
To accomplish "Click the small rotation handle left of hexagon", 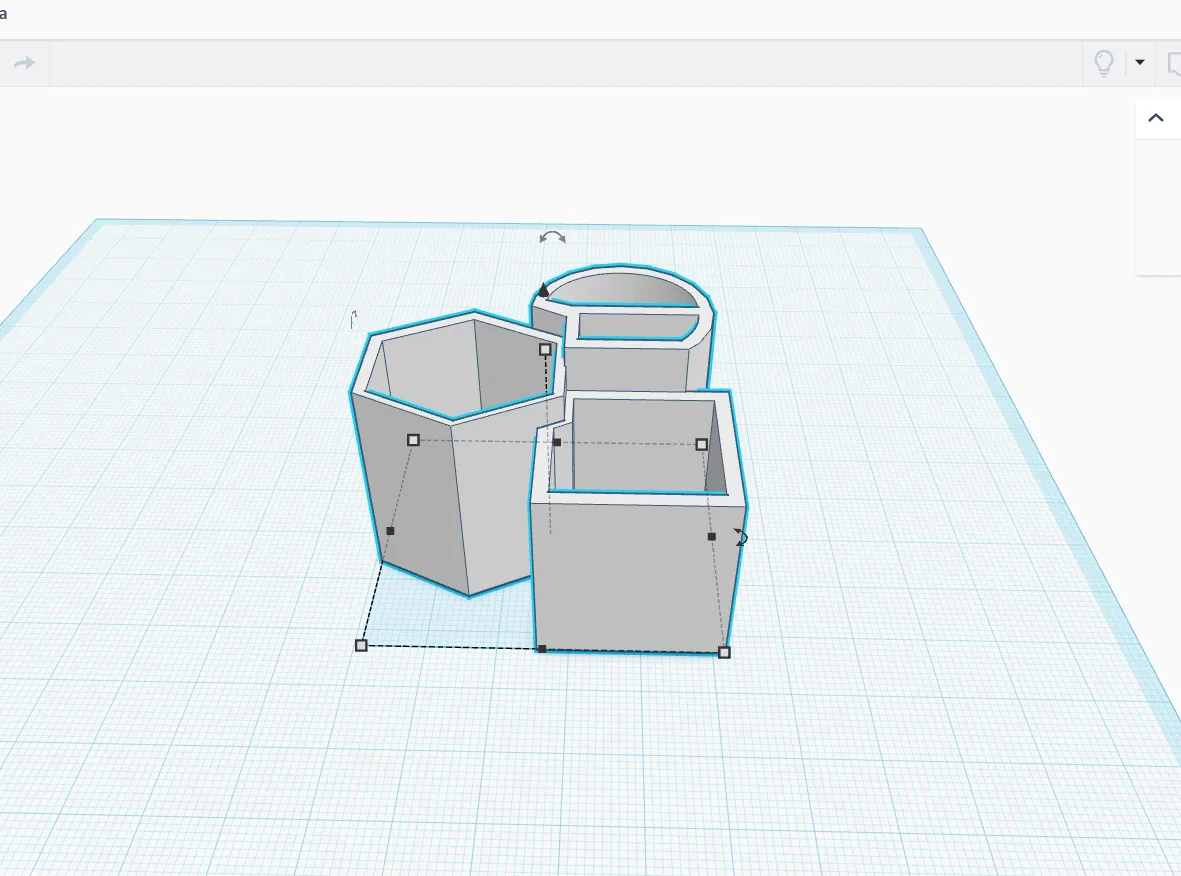I will click(x=353, y=319).
